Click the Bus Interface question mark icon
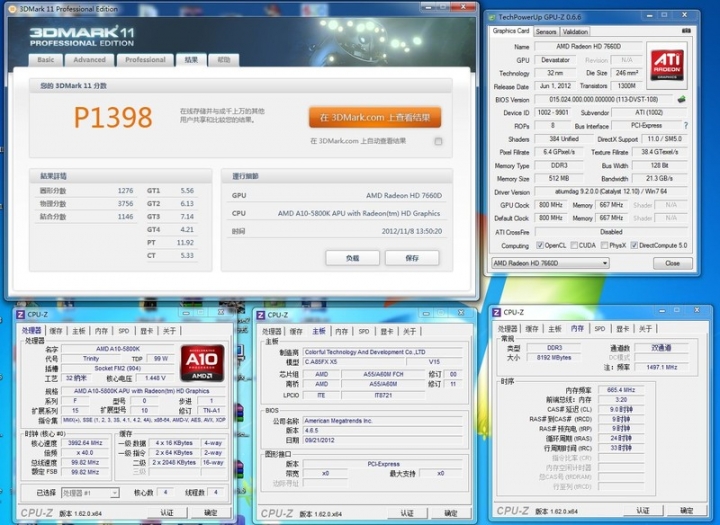The height and width of the screenshot is (525, 720). tap(686, 125)
